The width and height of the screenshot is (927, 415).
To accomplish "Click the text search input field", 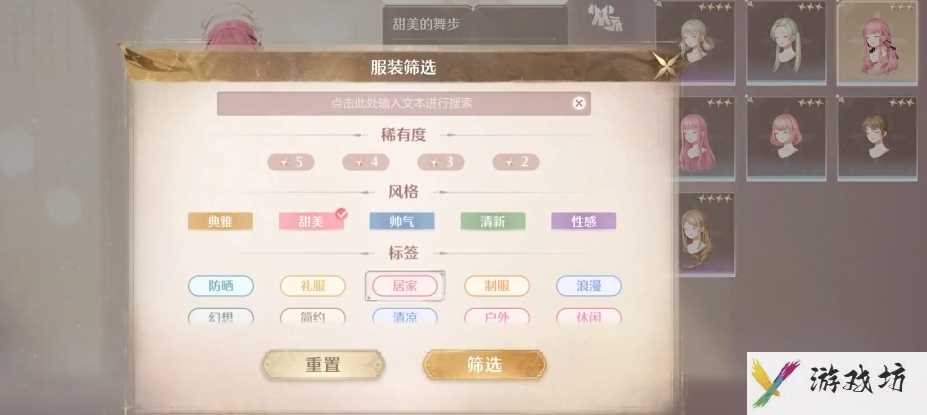I will (404, 103).
